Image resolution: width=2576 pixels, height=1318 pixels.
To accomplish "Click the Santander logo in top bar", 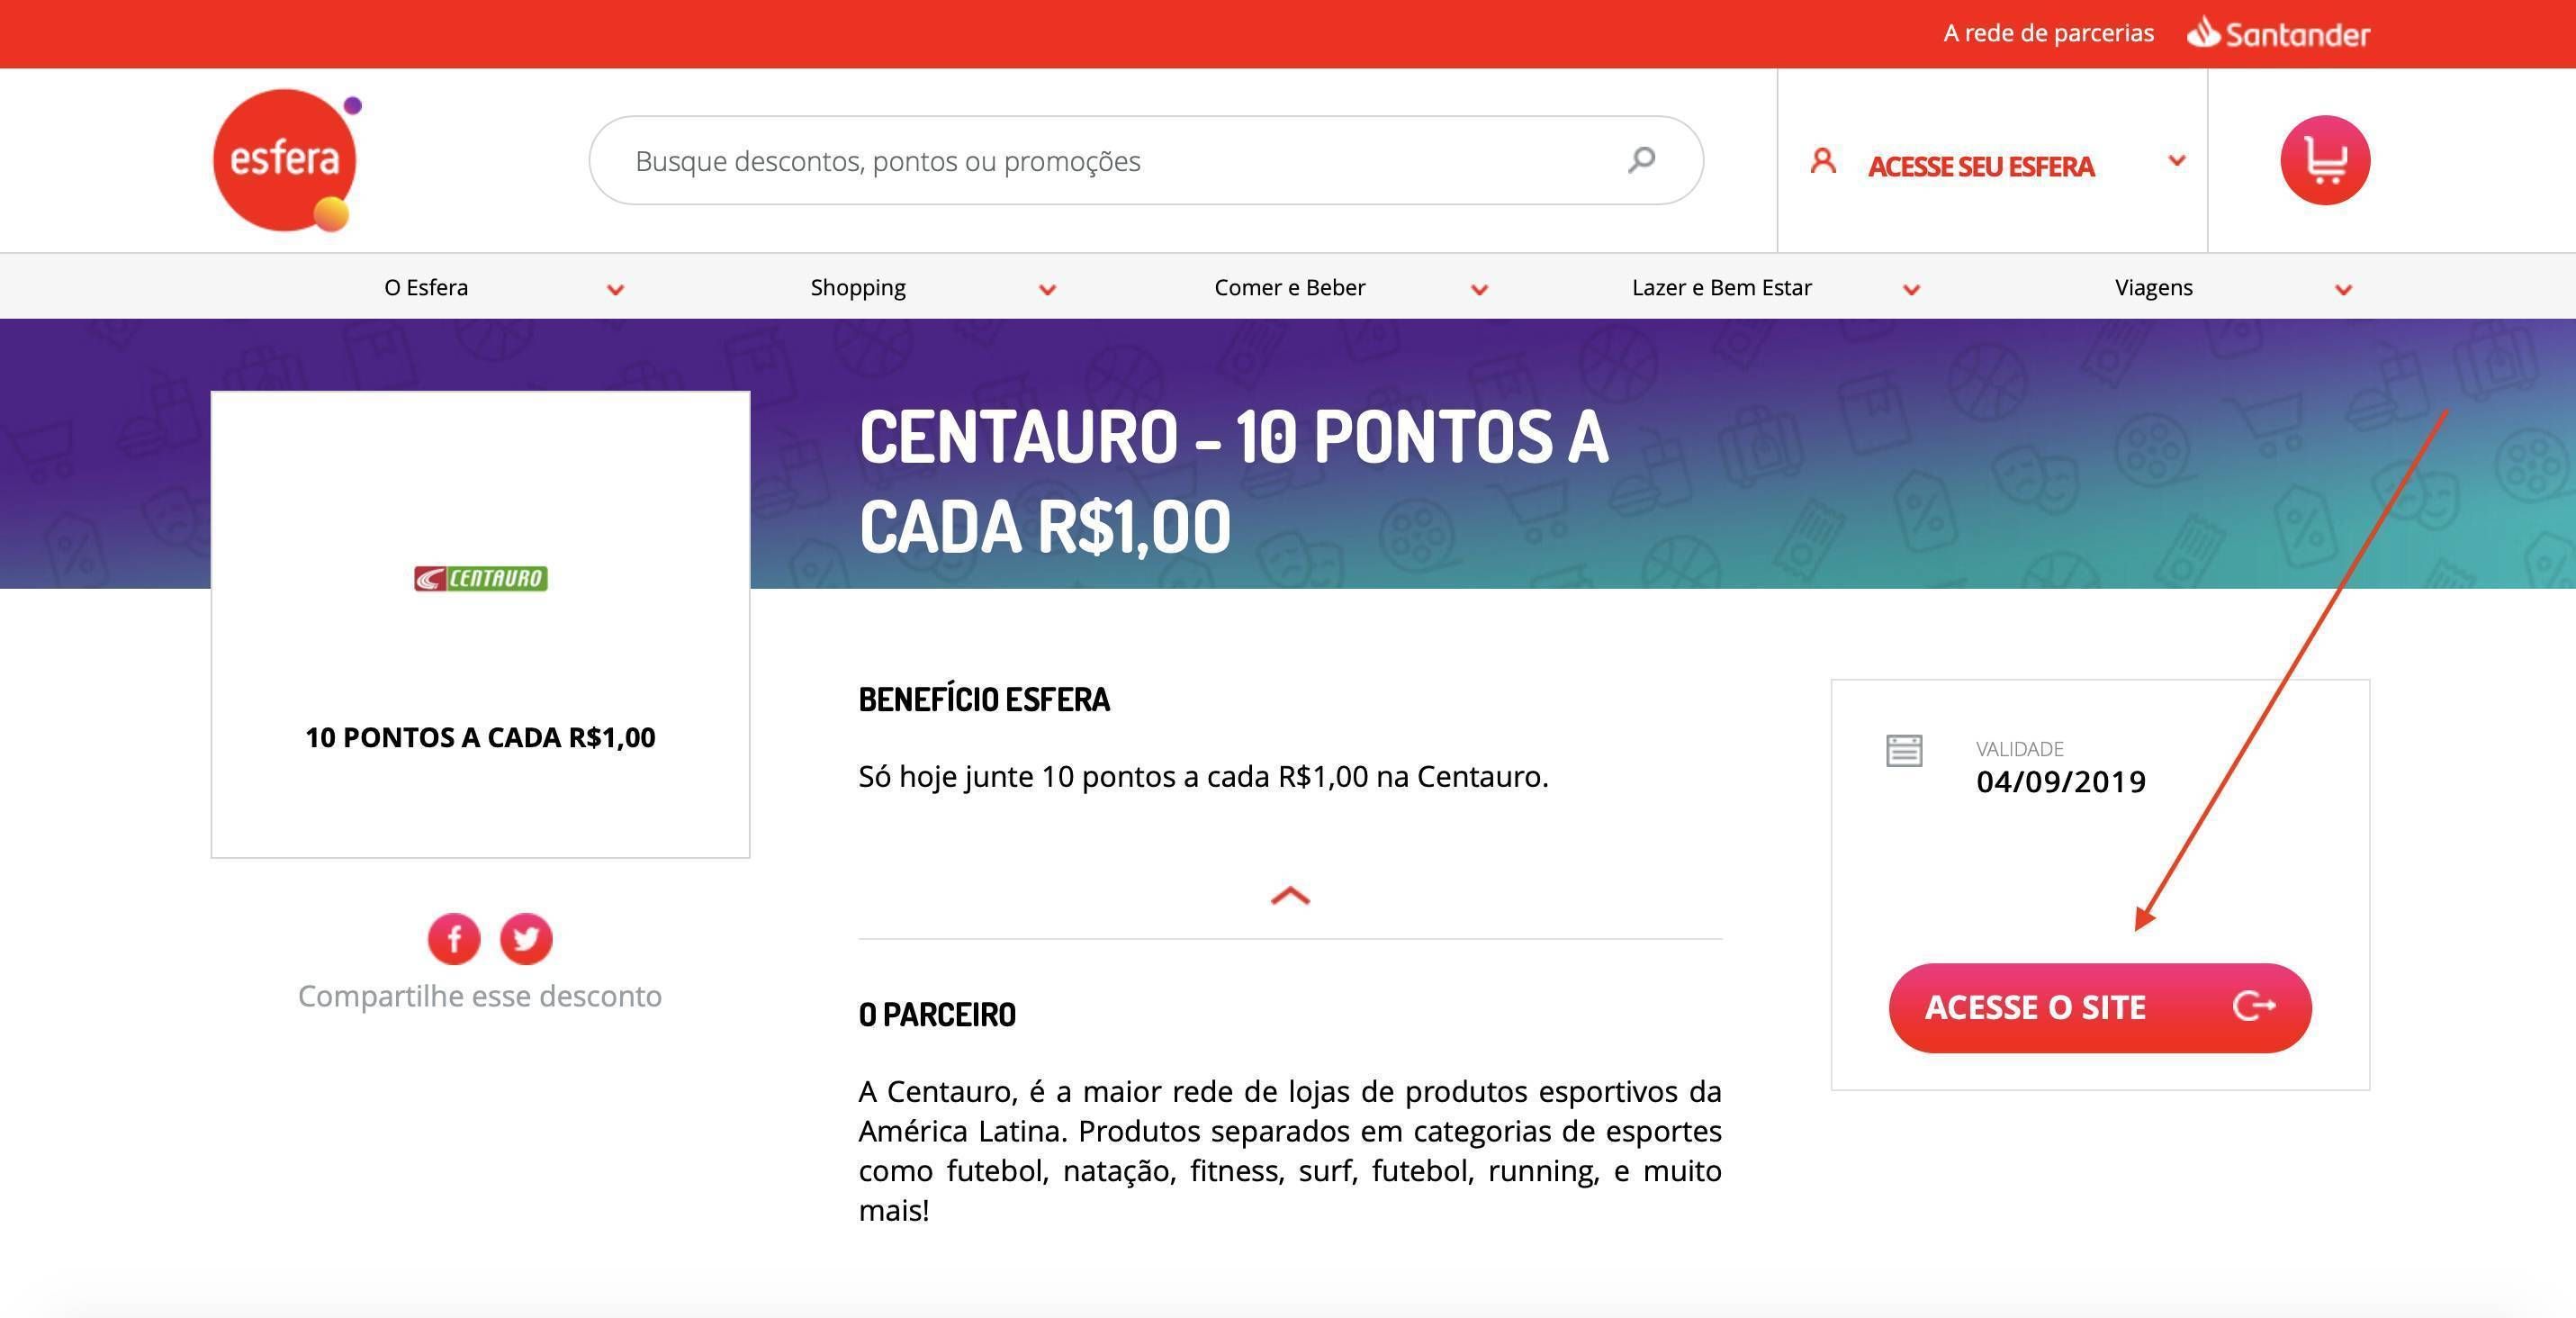I will (x=2278, y=34).
